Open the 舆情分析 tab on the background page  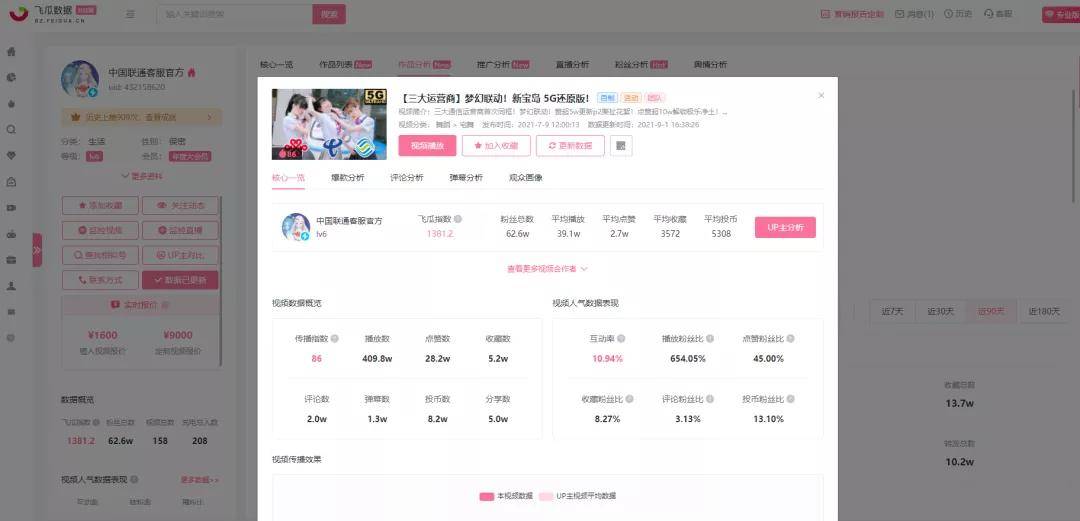[710, 64]
